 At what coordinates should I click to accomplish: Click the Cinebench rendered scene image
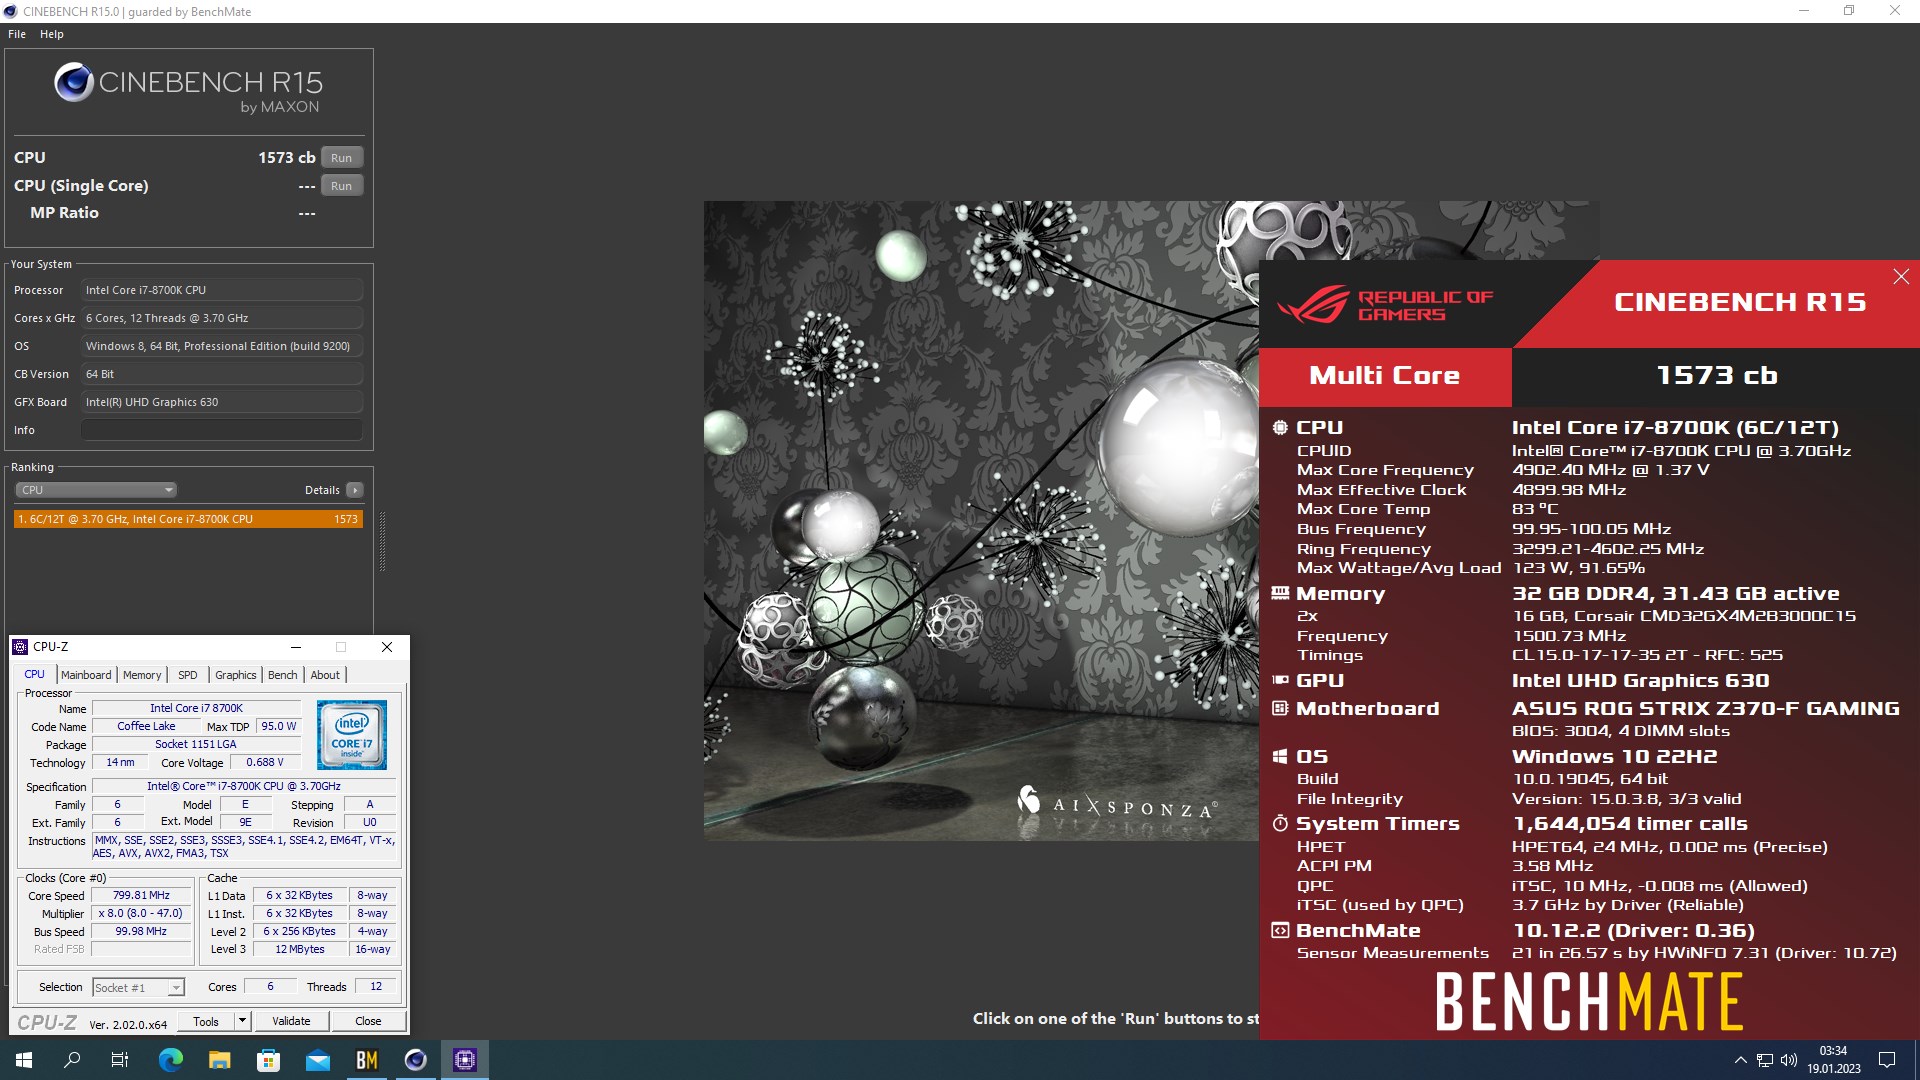981,520
